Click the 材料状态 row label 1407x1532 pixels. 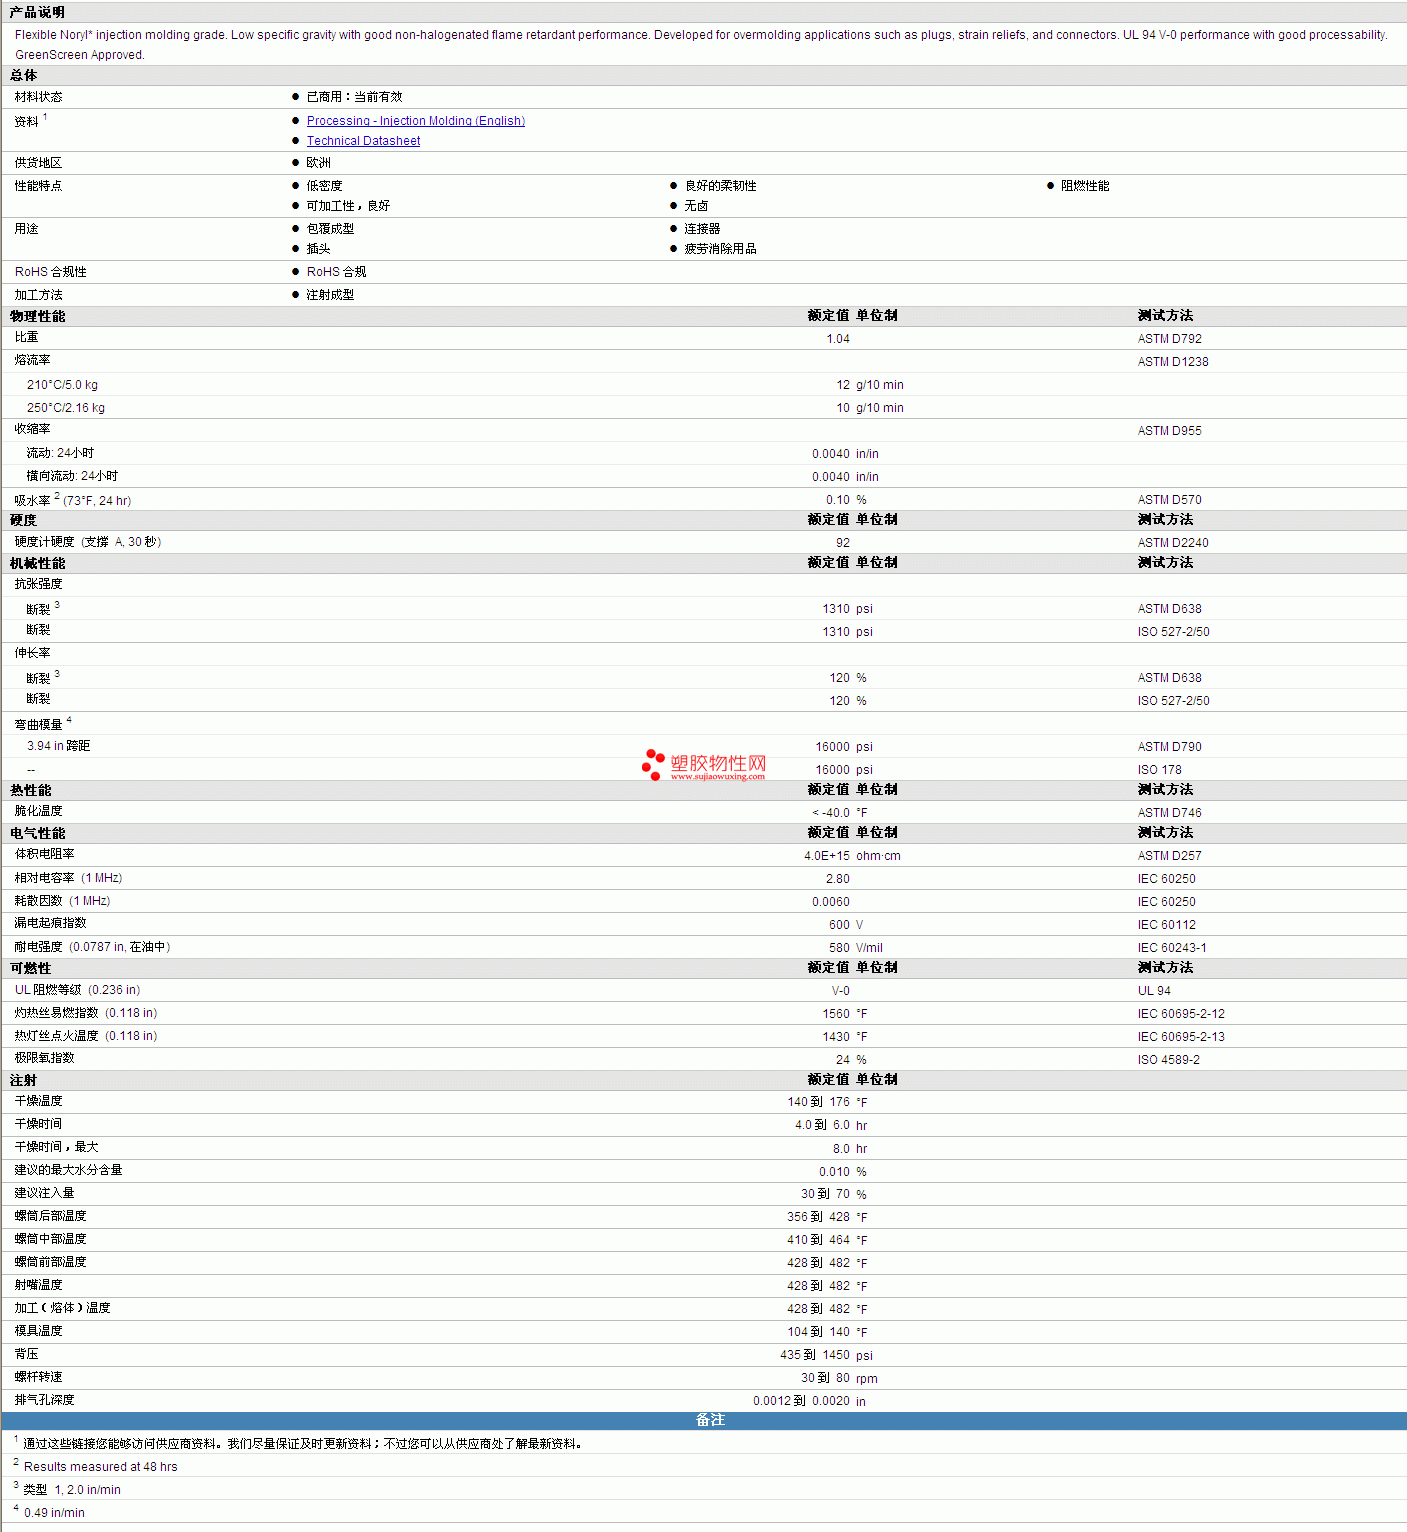(x=38, y=97)
